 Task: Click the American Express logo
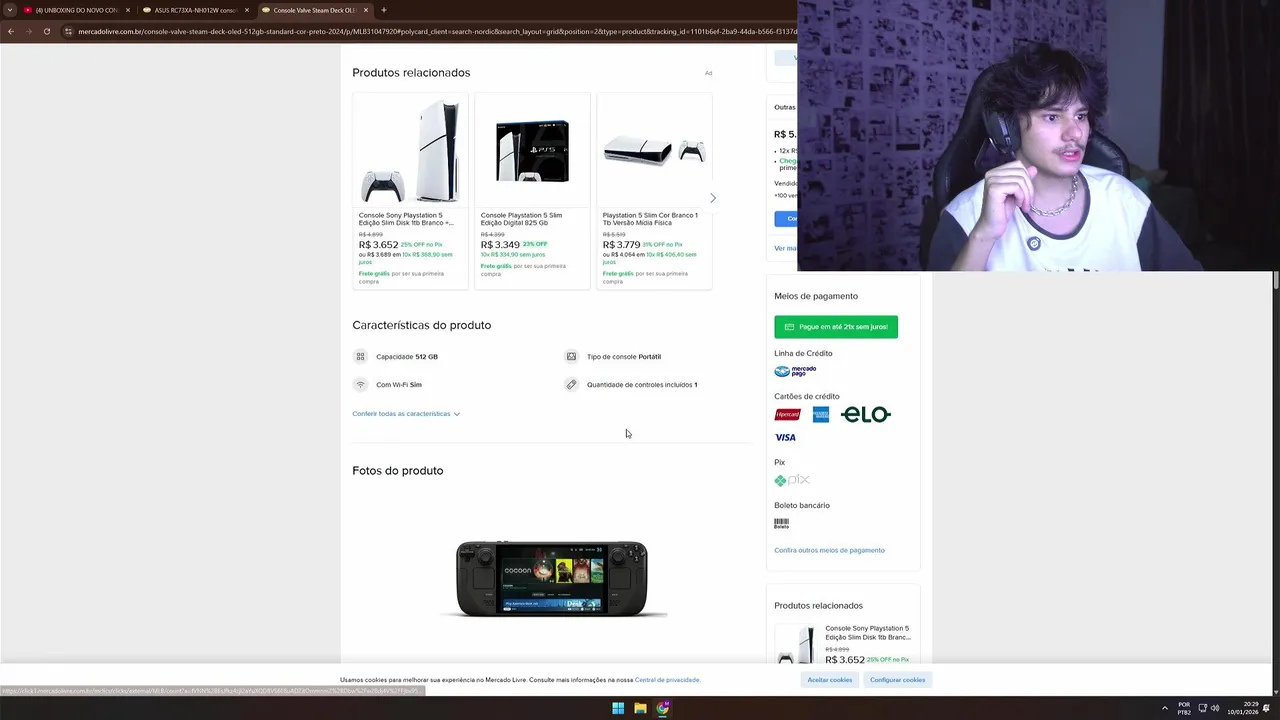pos(821,414)
